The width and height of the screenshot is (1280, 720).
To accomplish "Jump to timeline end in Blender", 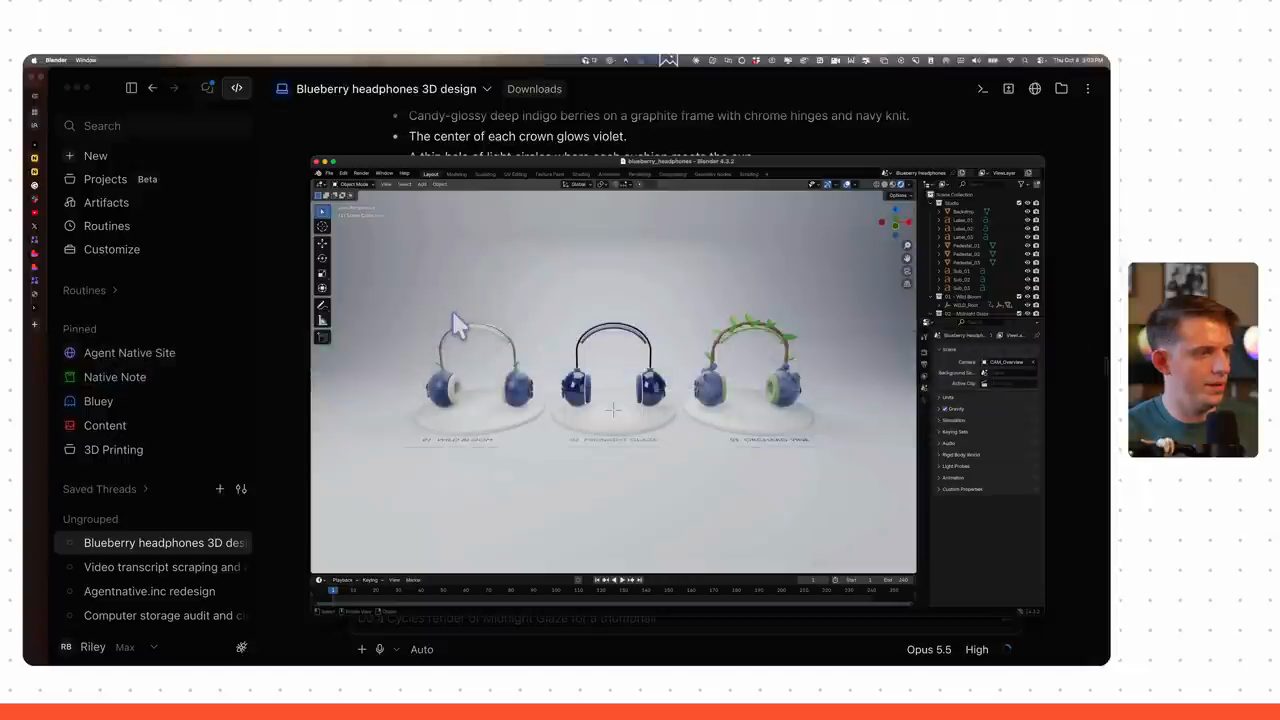I will (x=639, y=580).
